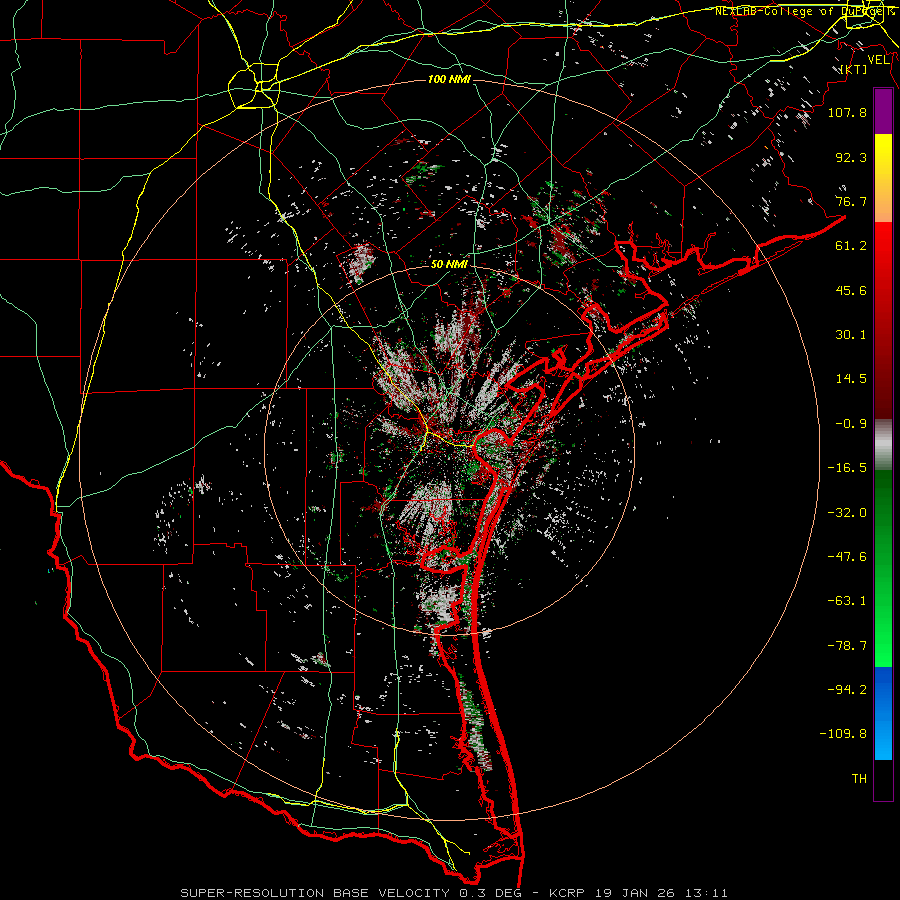
Task: Click the SUPER-RESOLUTION BASE VELOCITY caption text
Action: coord(315,893)
